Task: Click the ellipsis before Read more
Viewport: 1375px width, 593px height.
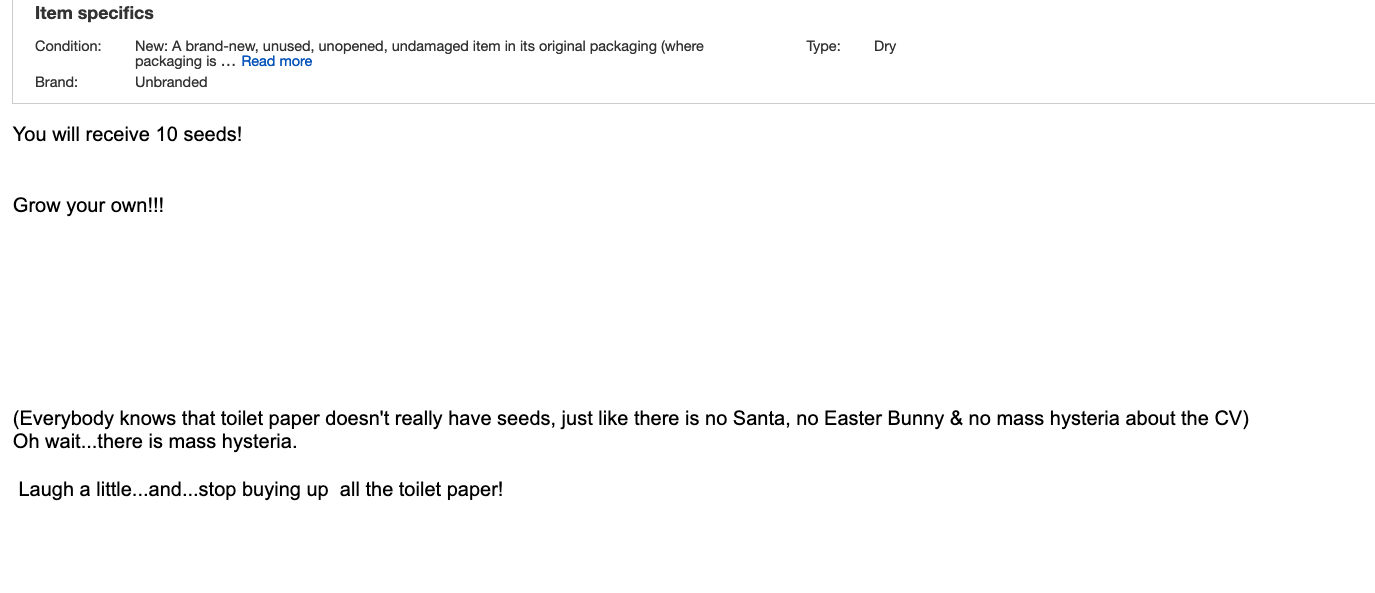Action: pyautogui.click(x=228, y=62)
